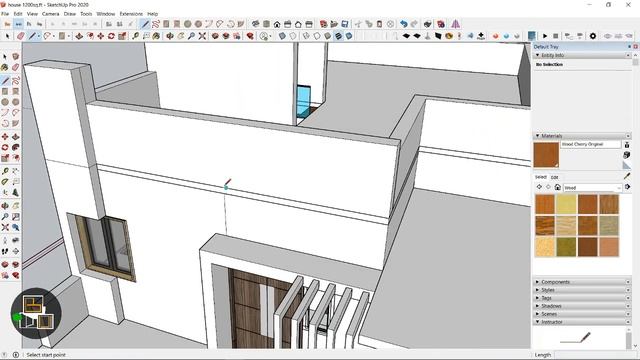Switch to Iso view in the views toolbar
Screen dimensions: 640x360
pyautogui.click(x=256, y=24)
